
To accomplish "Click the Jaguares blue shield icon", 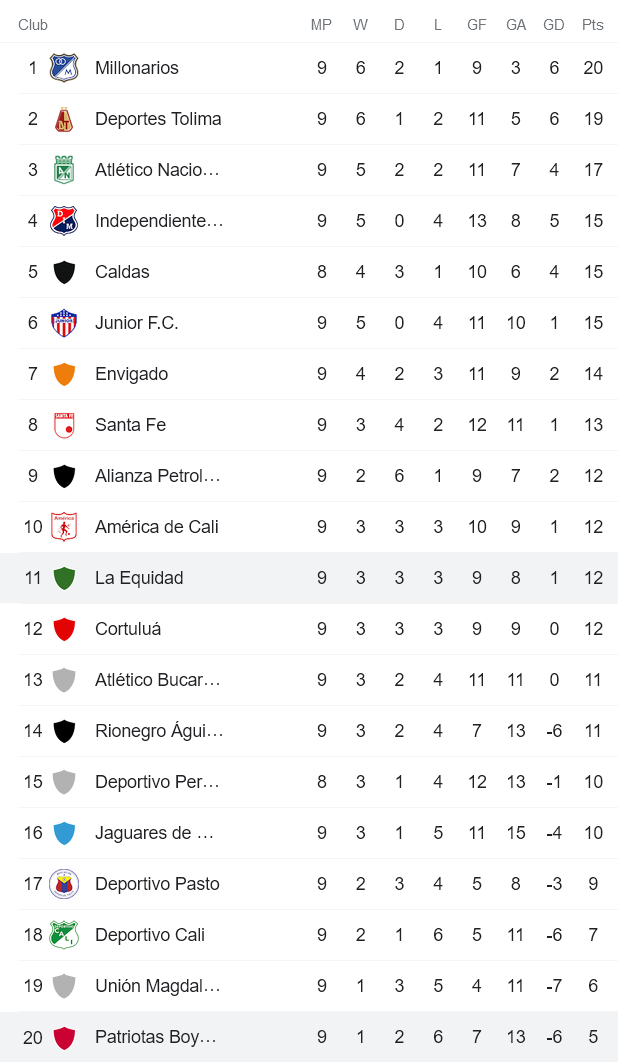I will [64, 833].
